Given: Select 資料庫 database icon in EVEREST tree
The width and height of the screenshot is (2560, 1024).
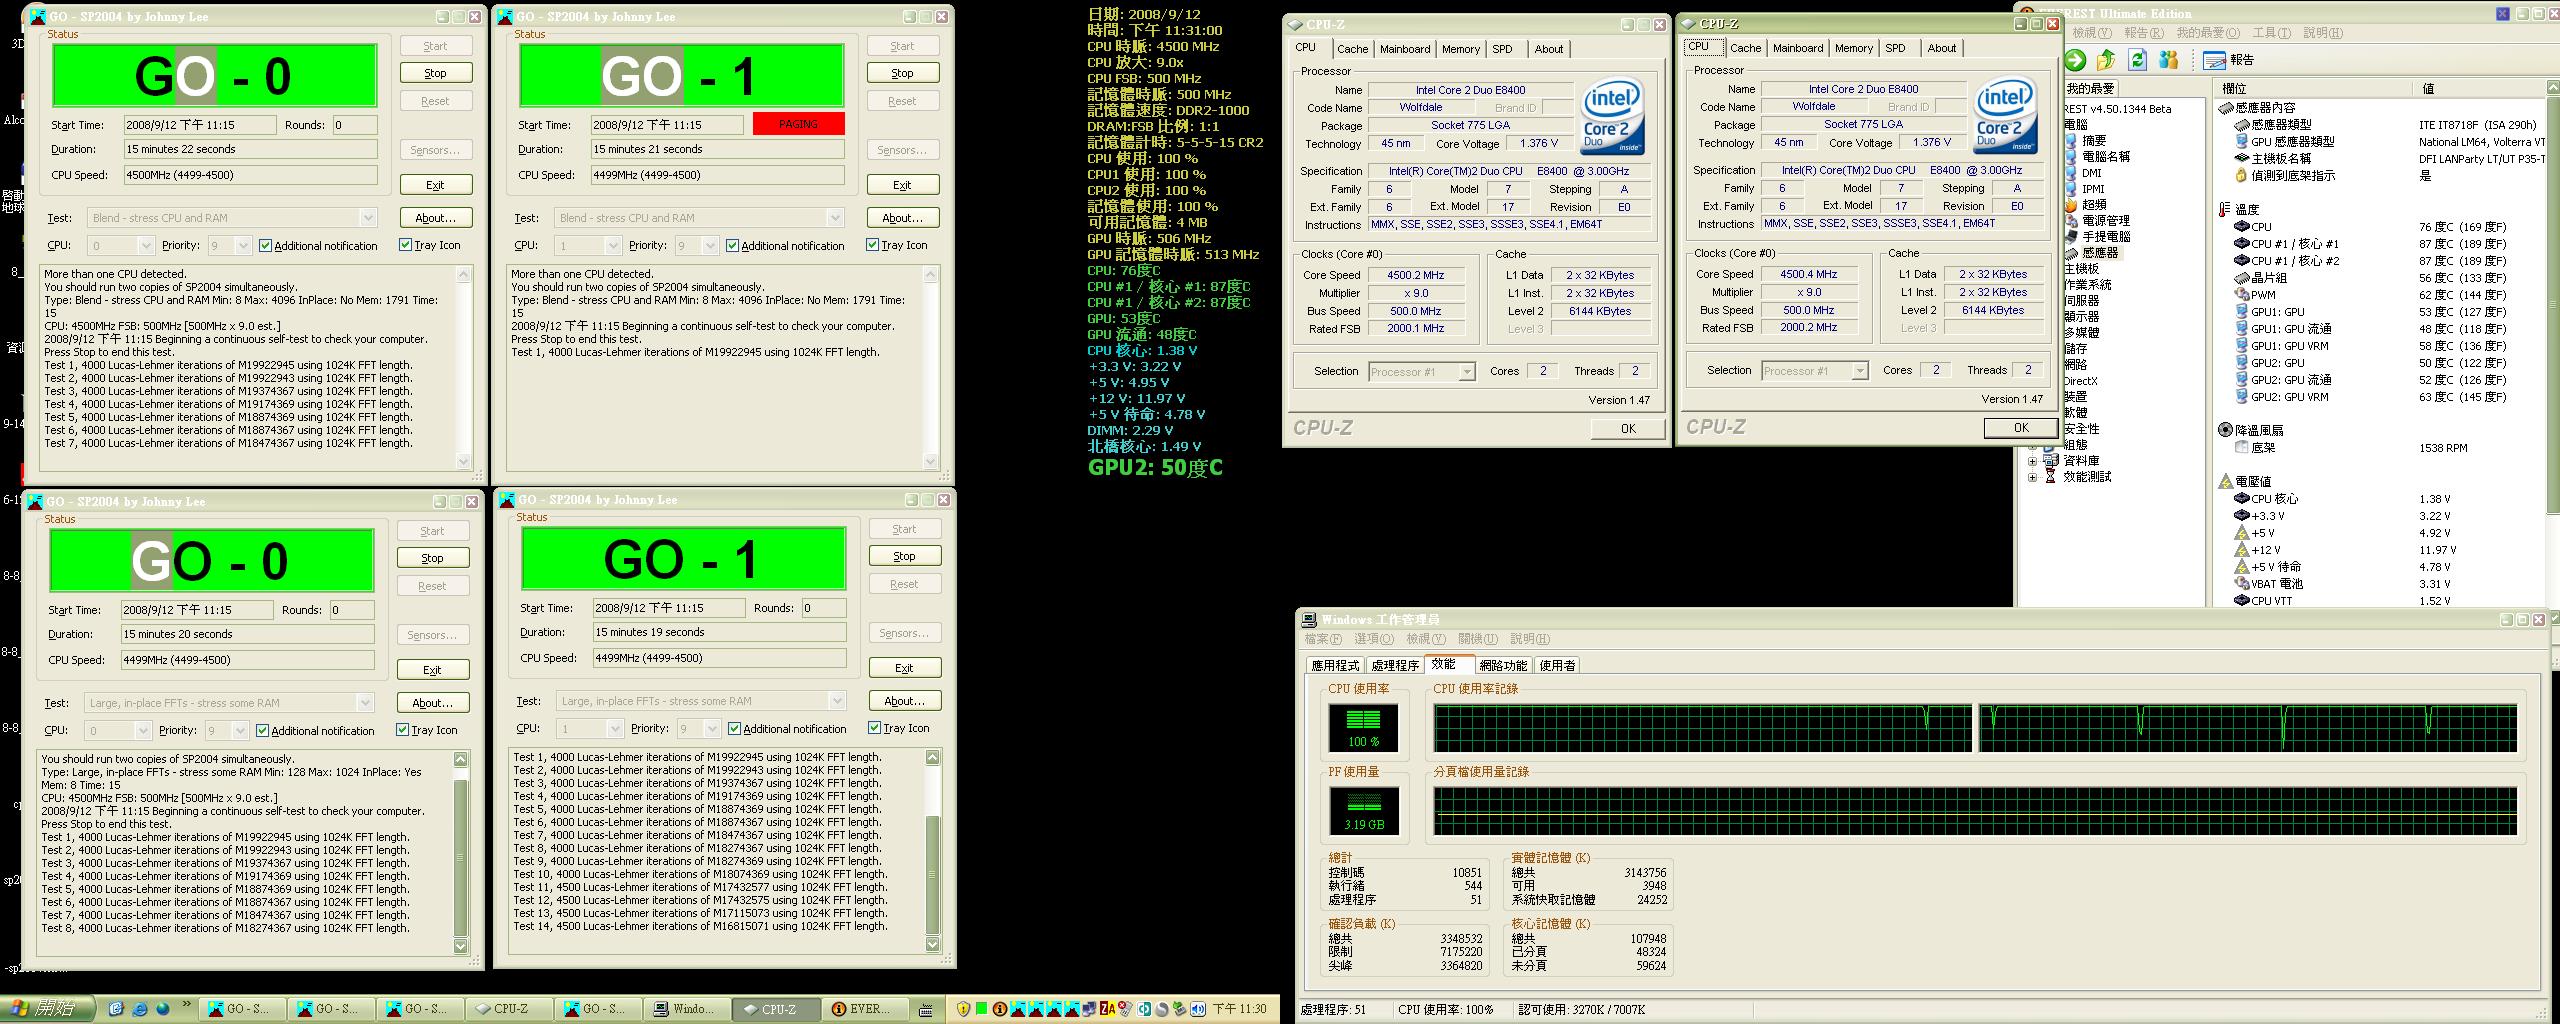Looking at the screenshot, I should [2051, 461].
